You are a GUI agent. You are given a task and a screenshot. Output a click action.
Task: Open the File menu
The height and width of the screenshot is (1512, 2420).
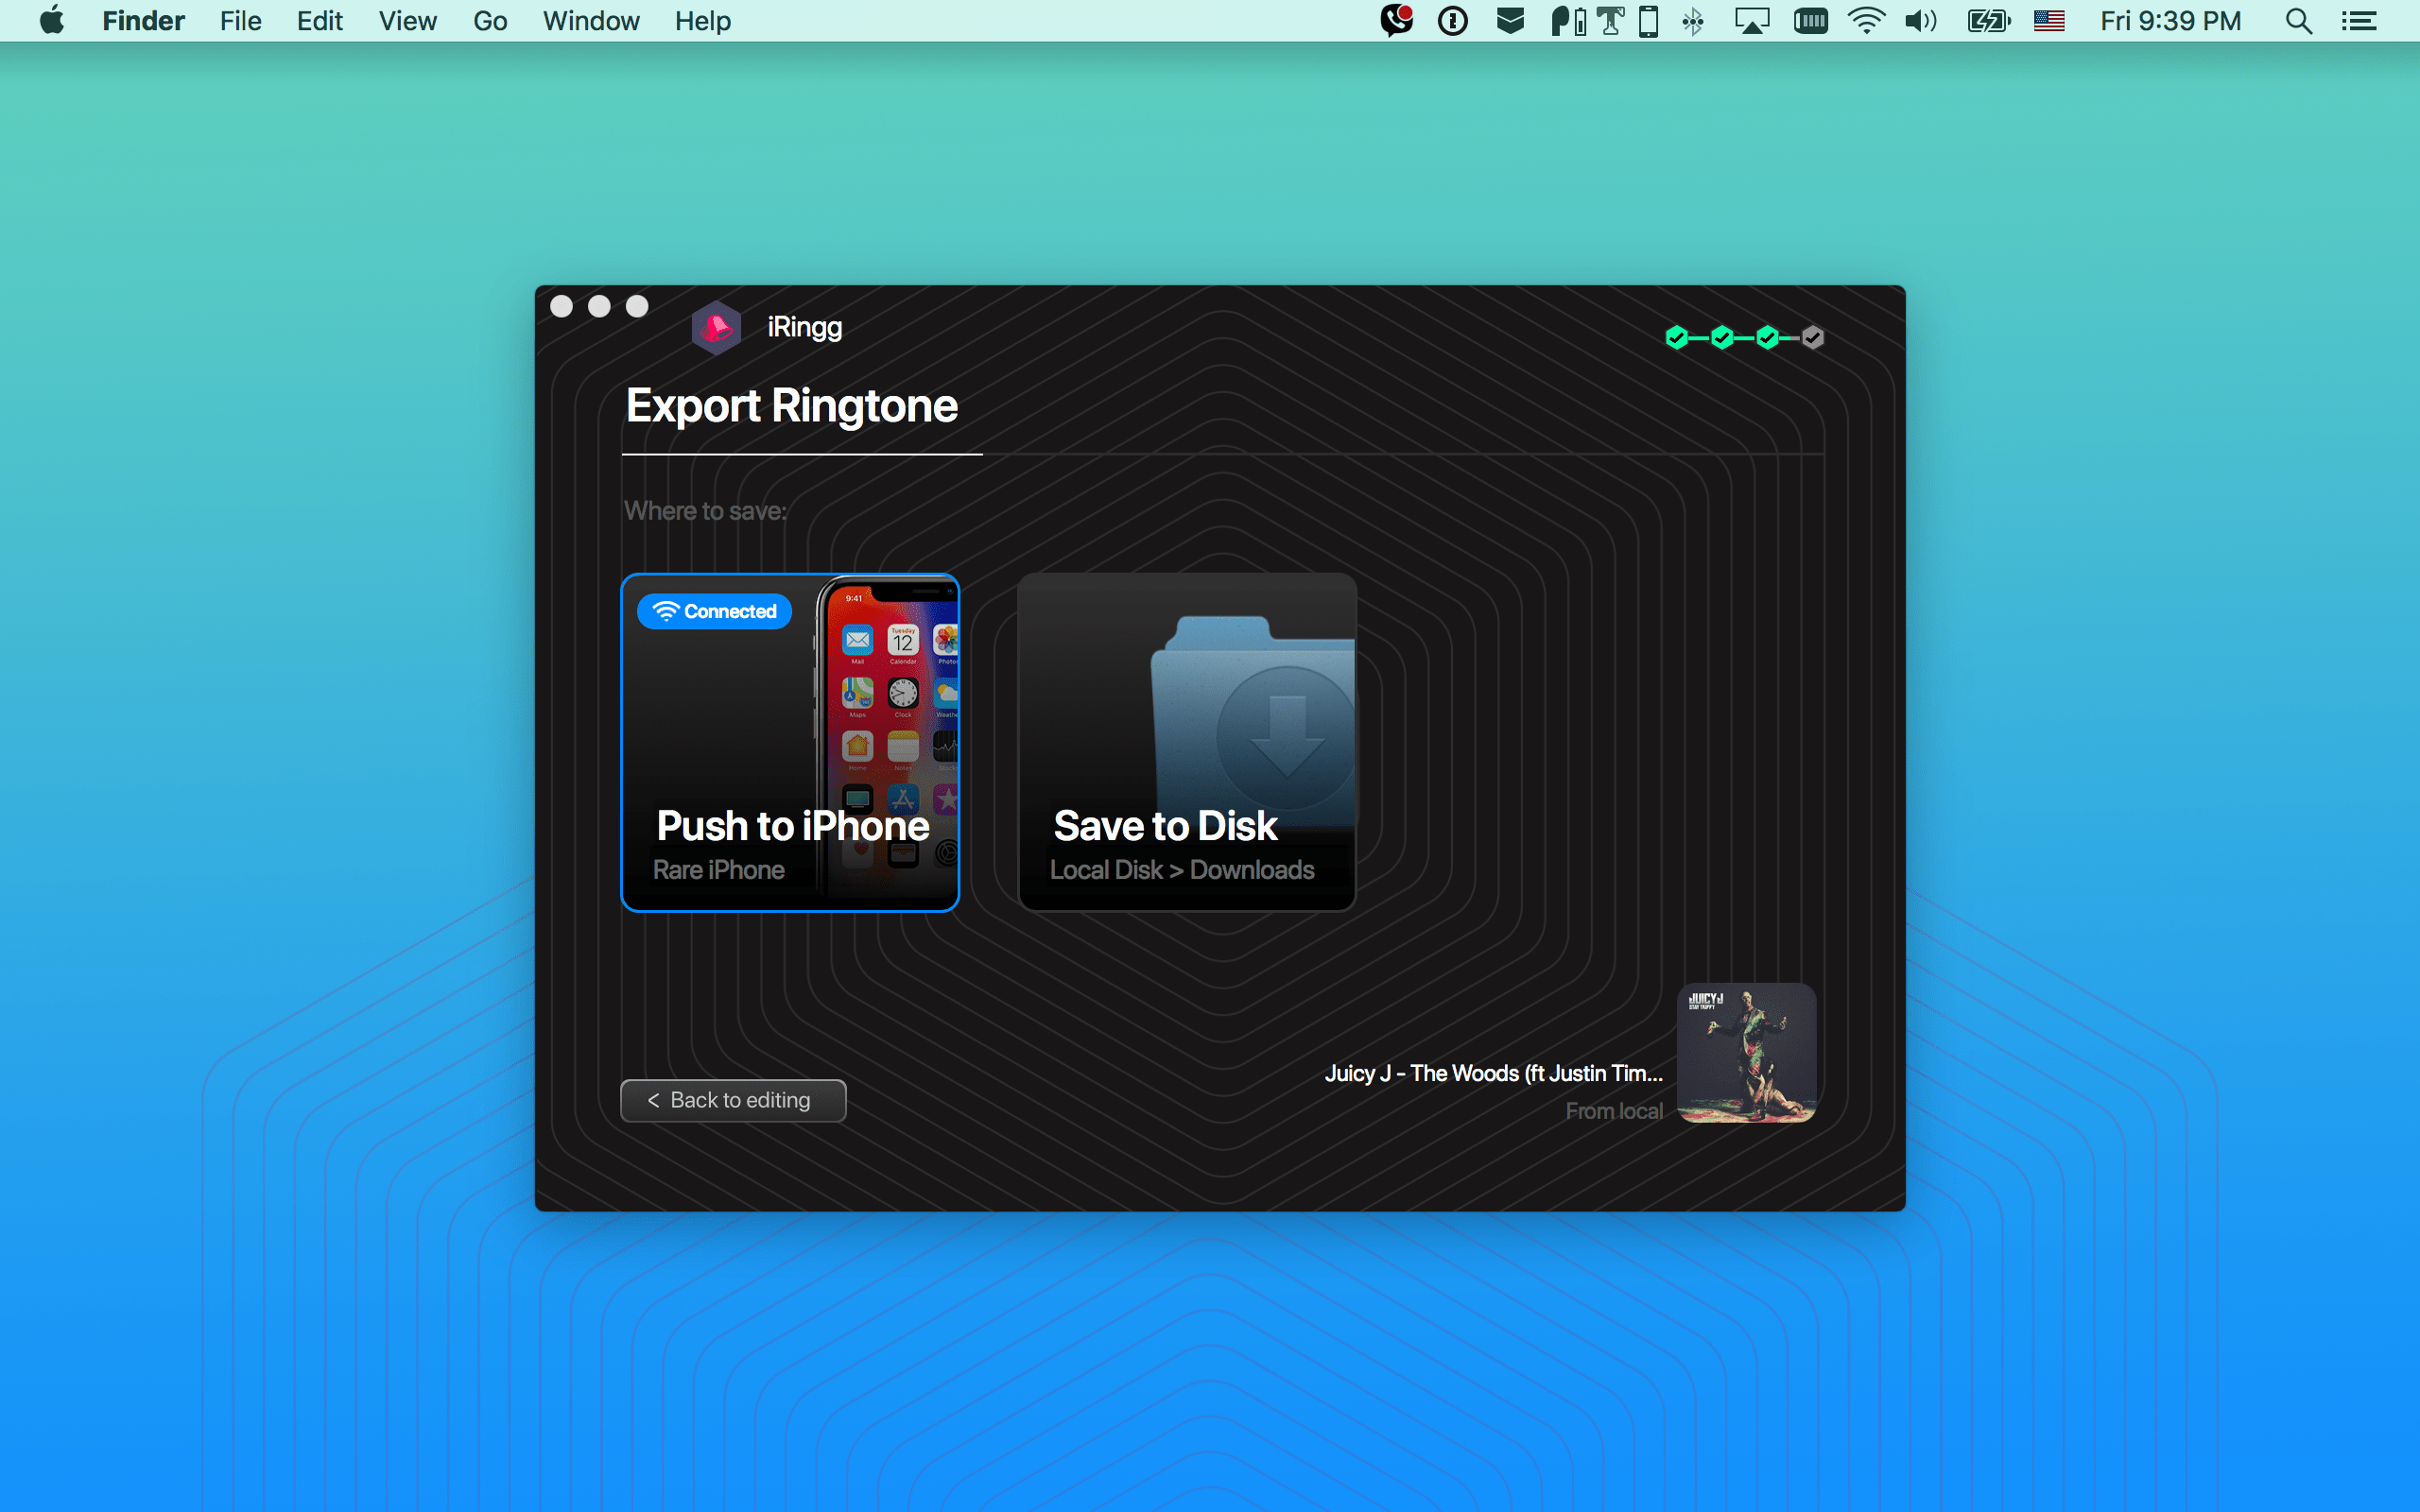pyautogui.click(x=240, y=21)
